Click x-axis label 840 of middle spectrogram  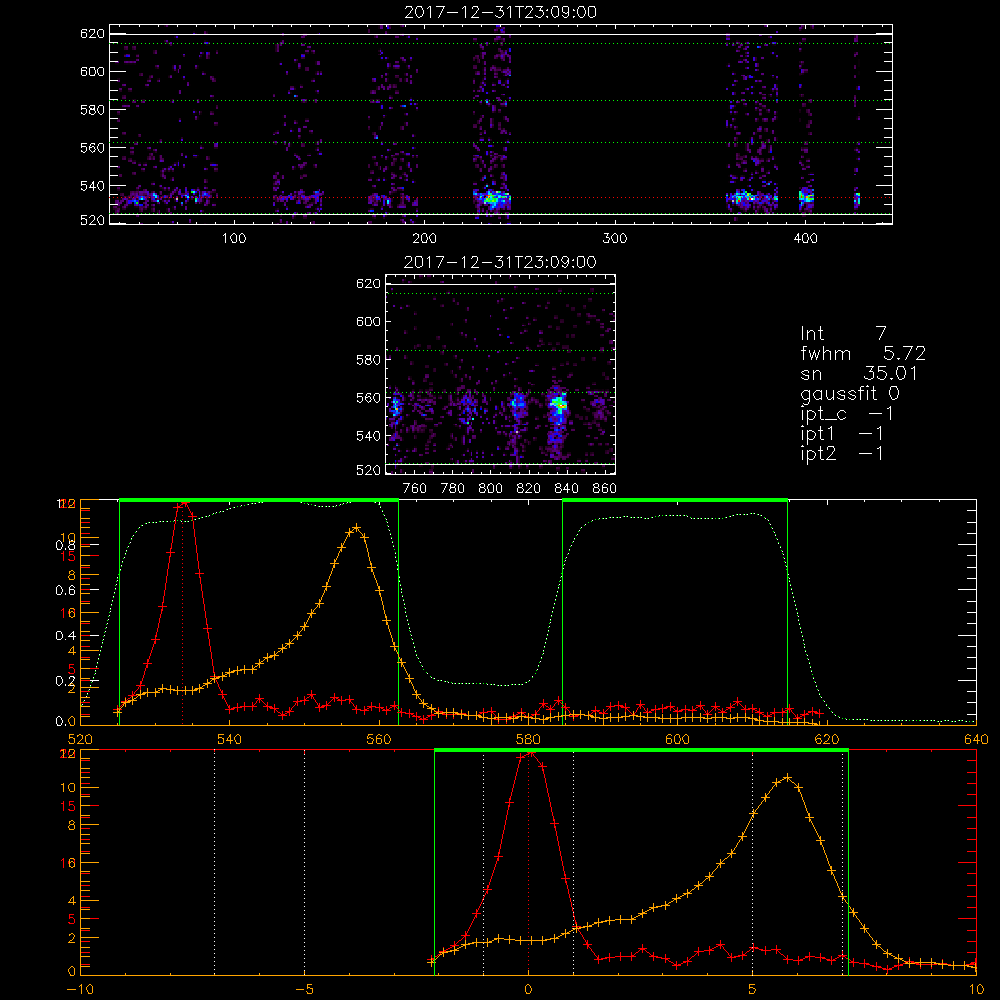pos(566,489)
